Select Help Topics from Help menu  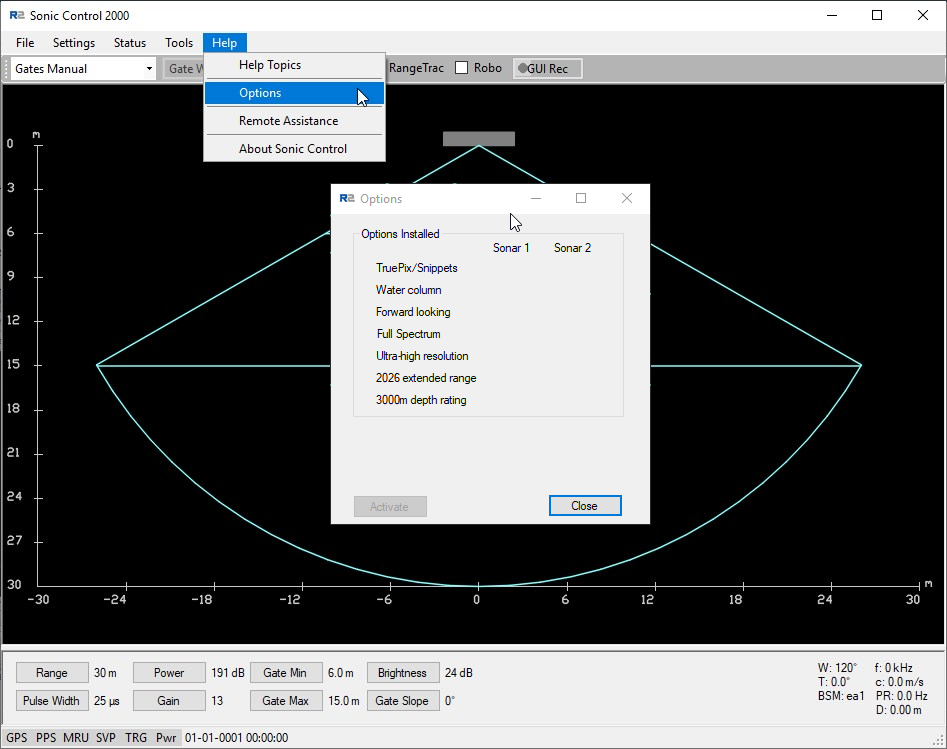270,65
